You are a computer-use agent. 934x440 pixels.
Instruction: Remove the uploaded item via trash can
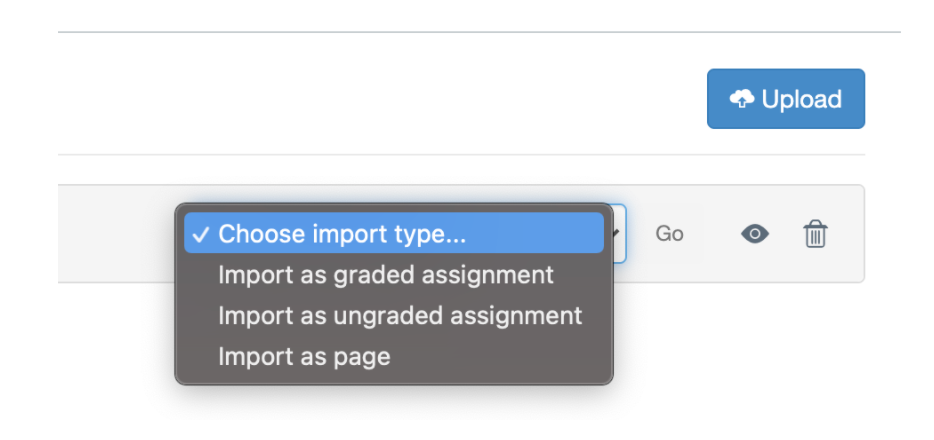point(815,234)
